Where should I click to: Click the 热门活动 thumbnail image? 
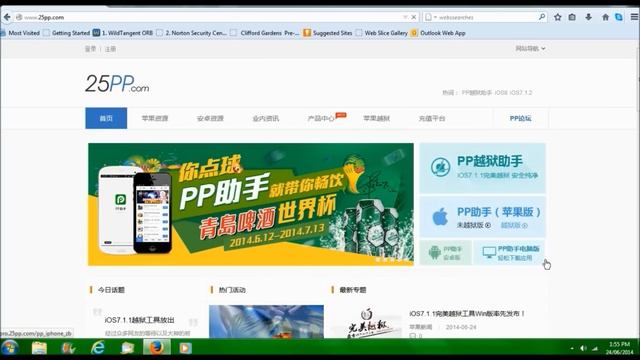266,322
